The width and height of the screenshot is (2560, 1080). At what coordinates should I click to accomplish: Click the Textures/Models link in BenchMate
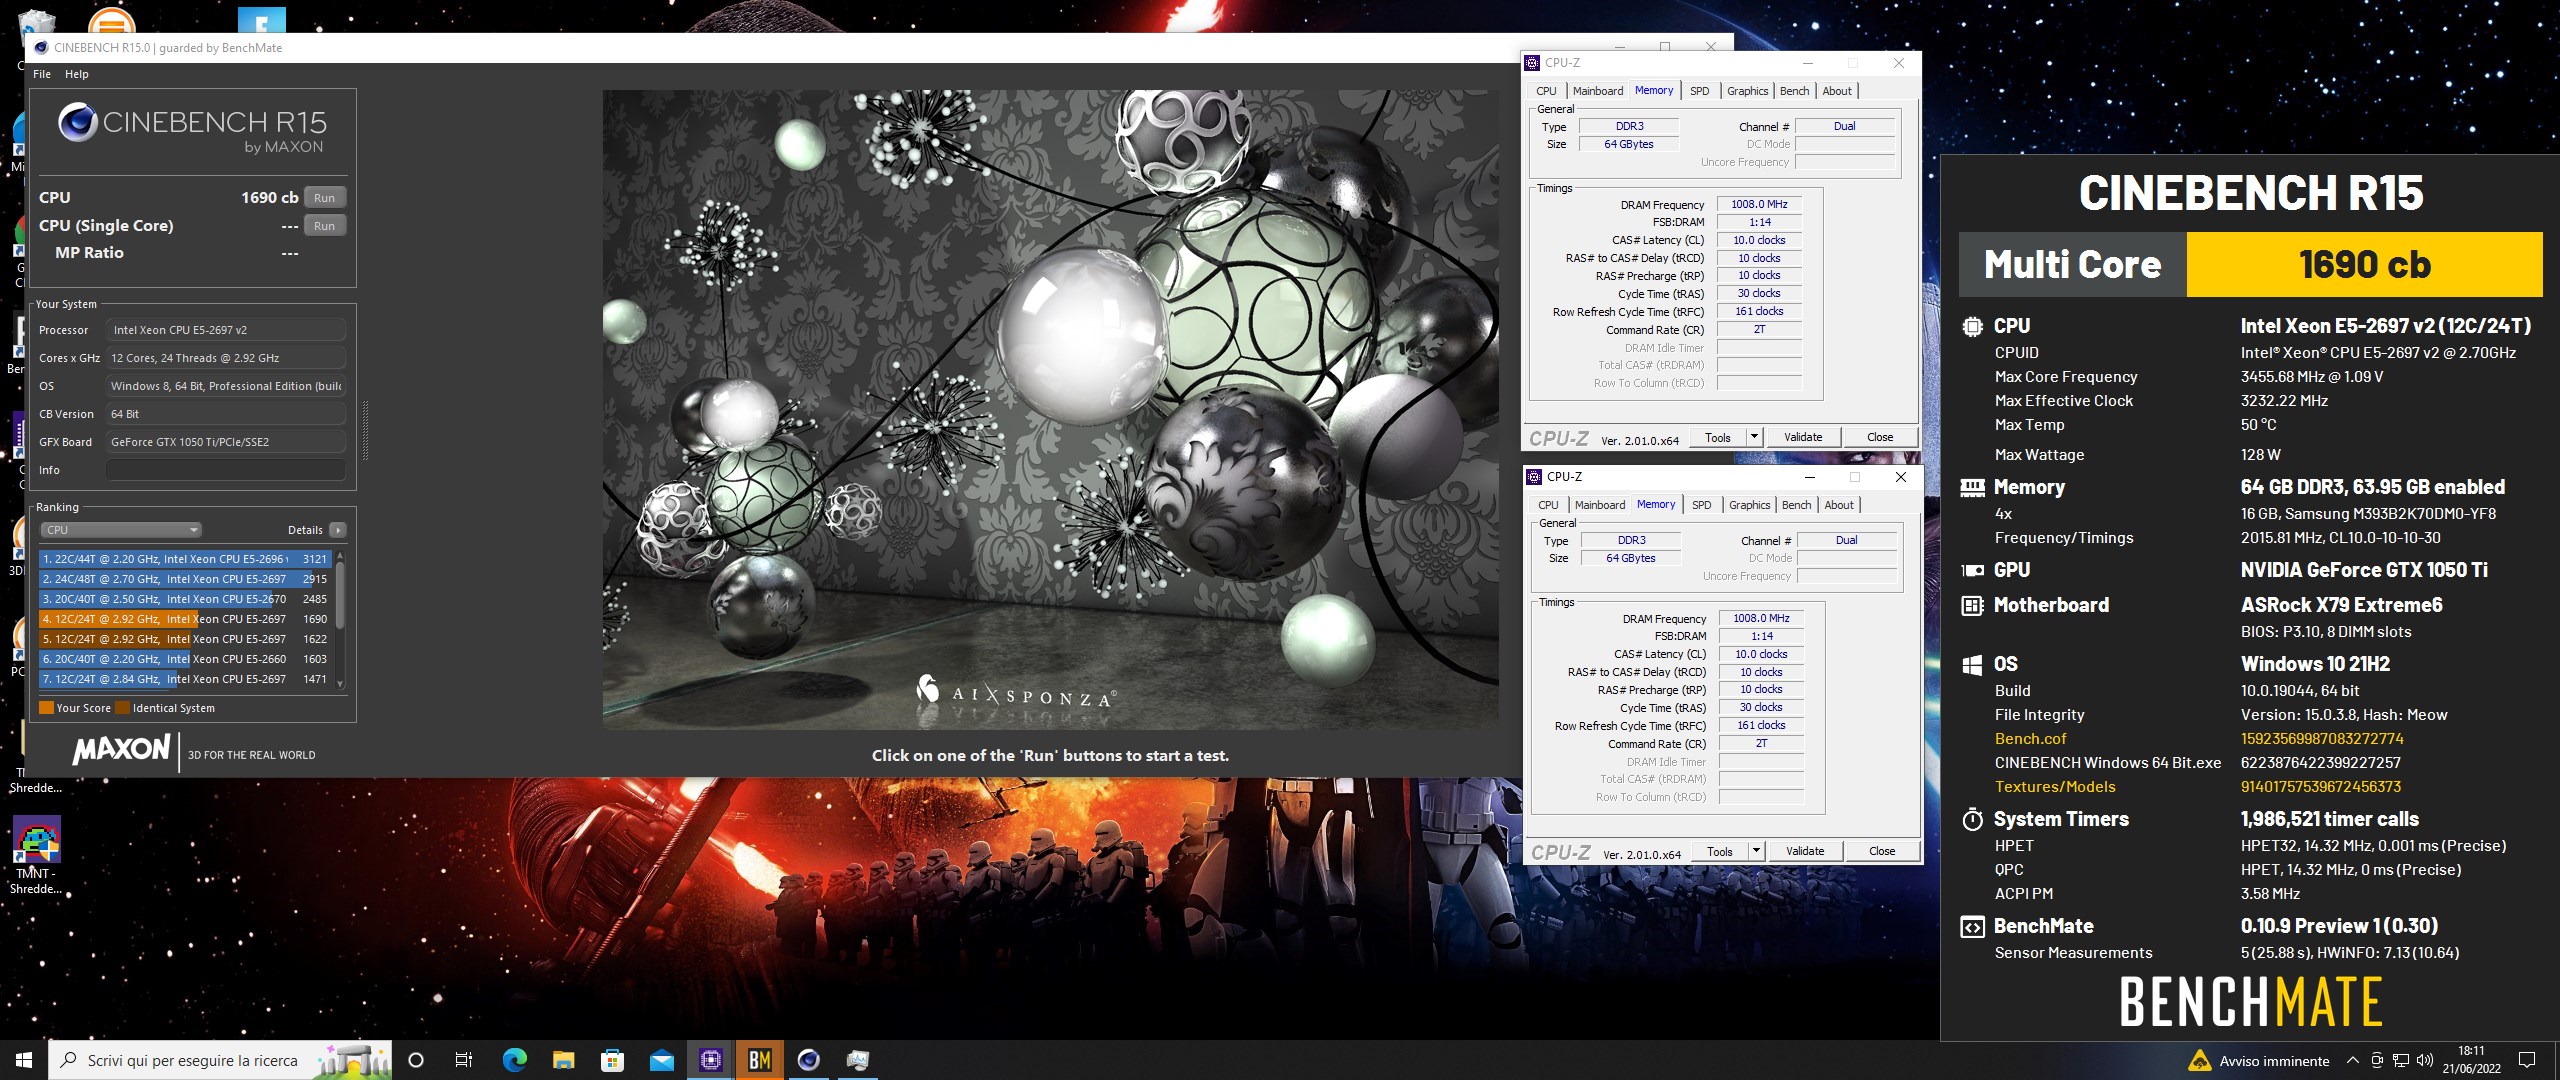point(2055,787)
